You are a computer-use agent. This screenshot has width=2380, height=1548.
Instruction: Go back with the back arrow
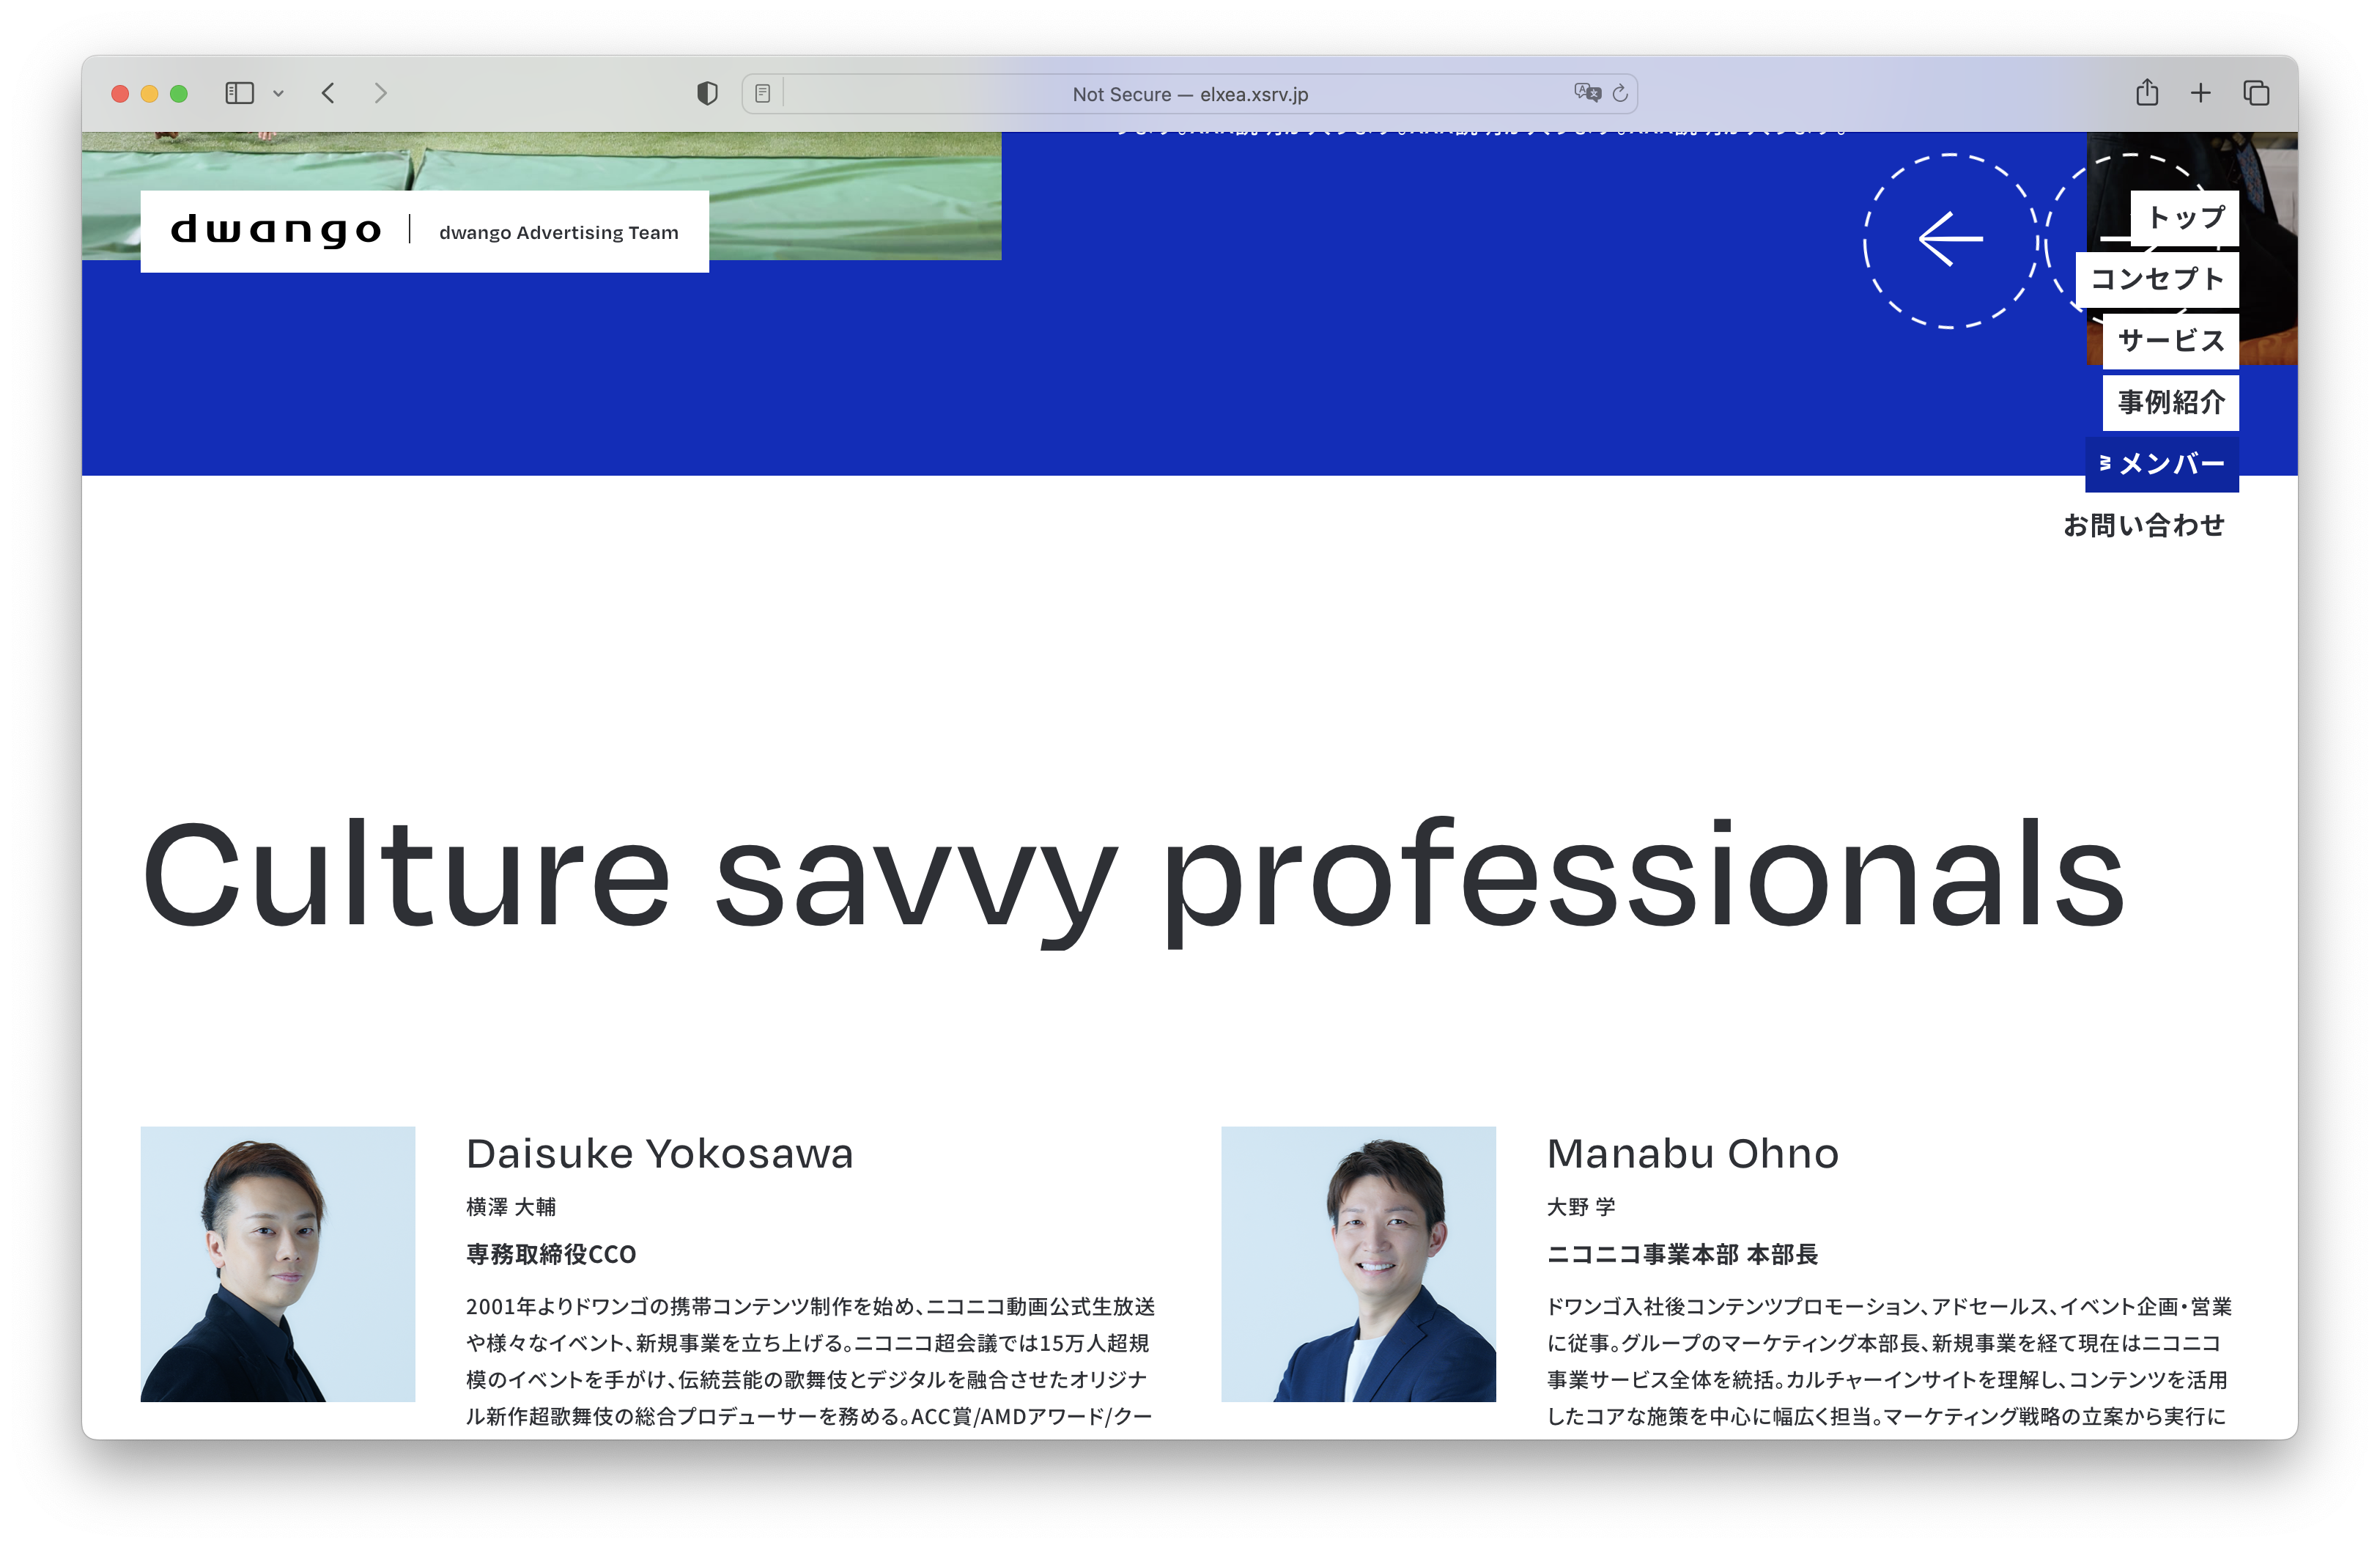click(x=328, y=93)
